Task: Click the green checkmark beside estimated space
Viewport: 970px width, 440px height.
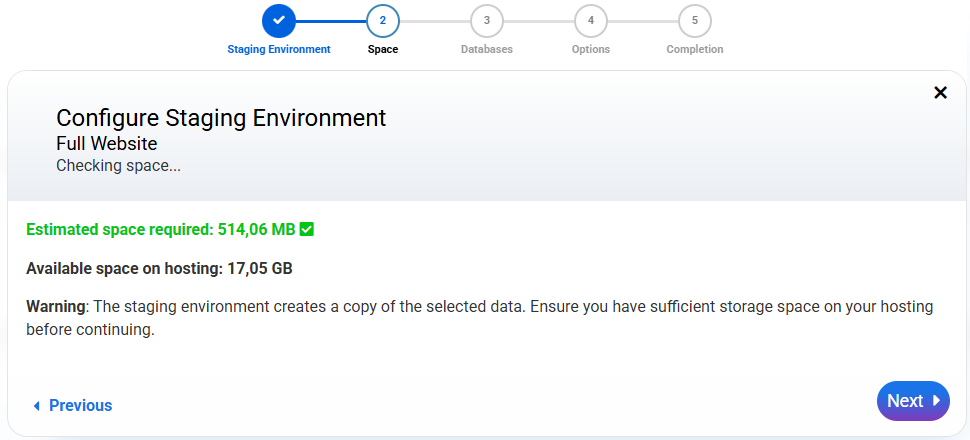Action: (307, 229)
